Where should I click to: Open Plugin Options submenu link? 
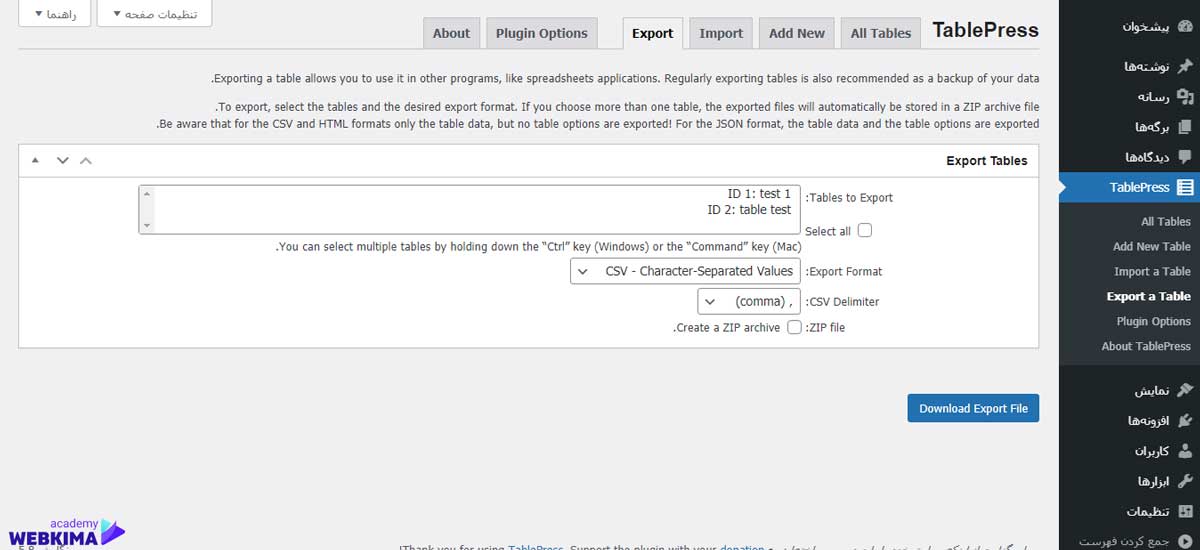pos(1154,322)
